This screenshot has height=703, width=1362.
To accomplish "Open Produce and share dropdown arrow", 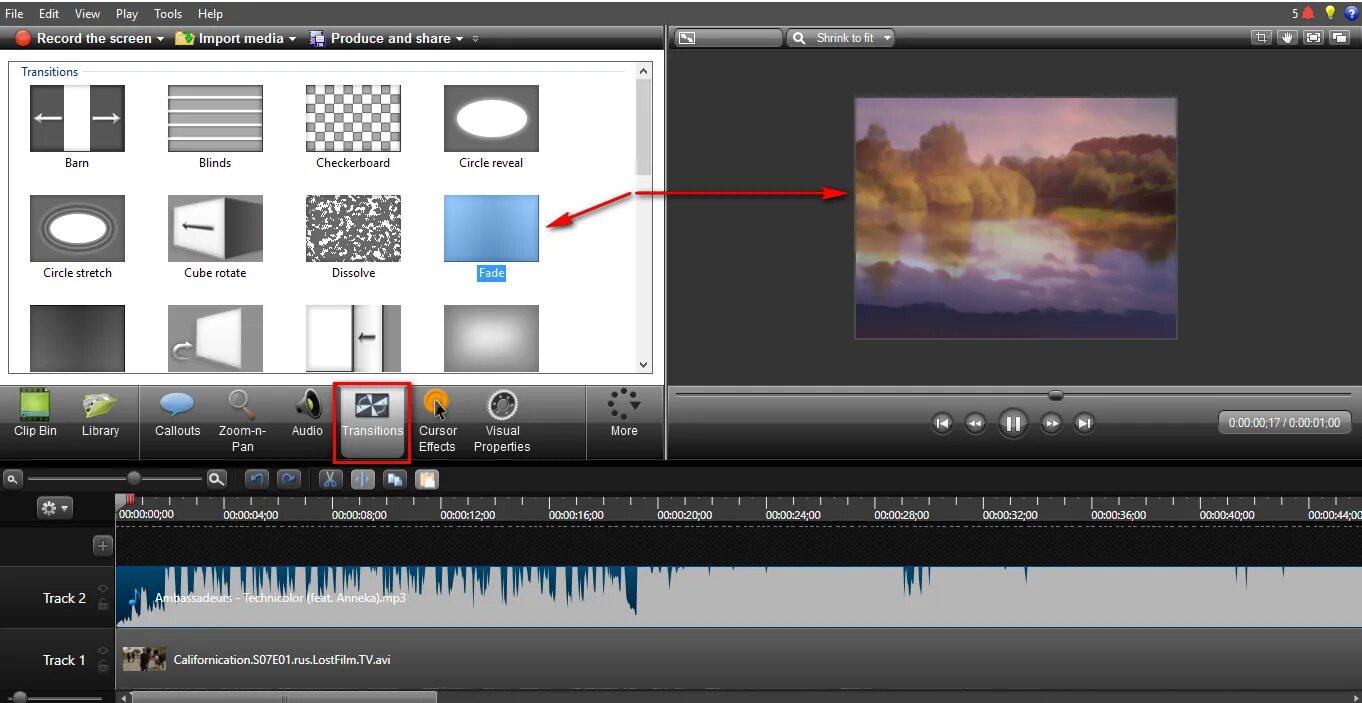I will [459, 39].
